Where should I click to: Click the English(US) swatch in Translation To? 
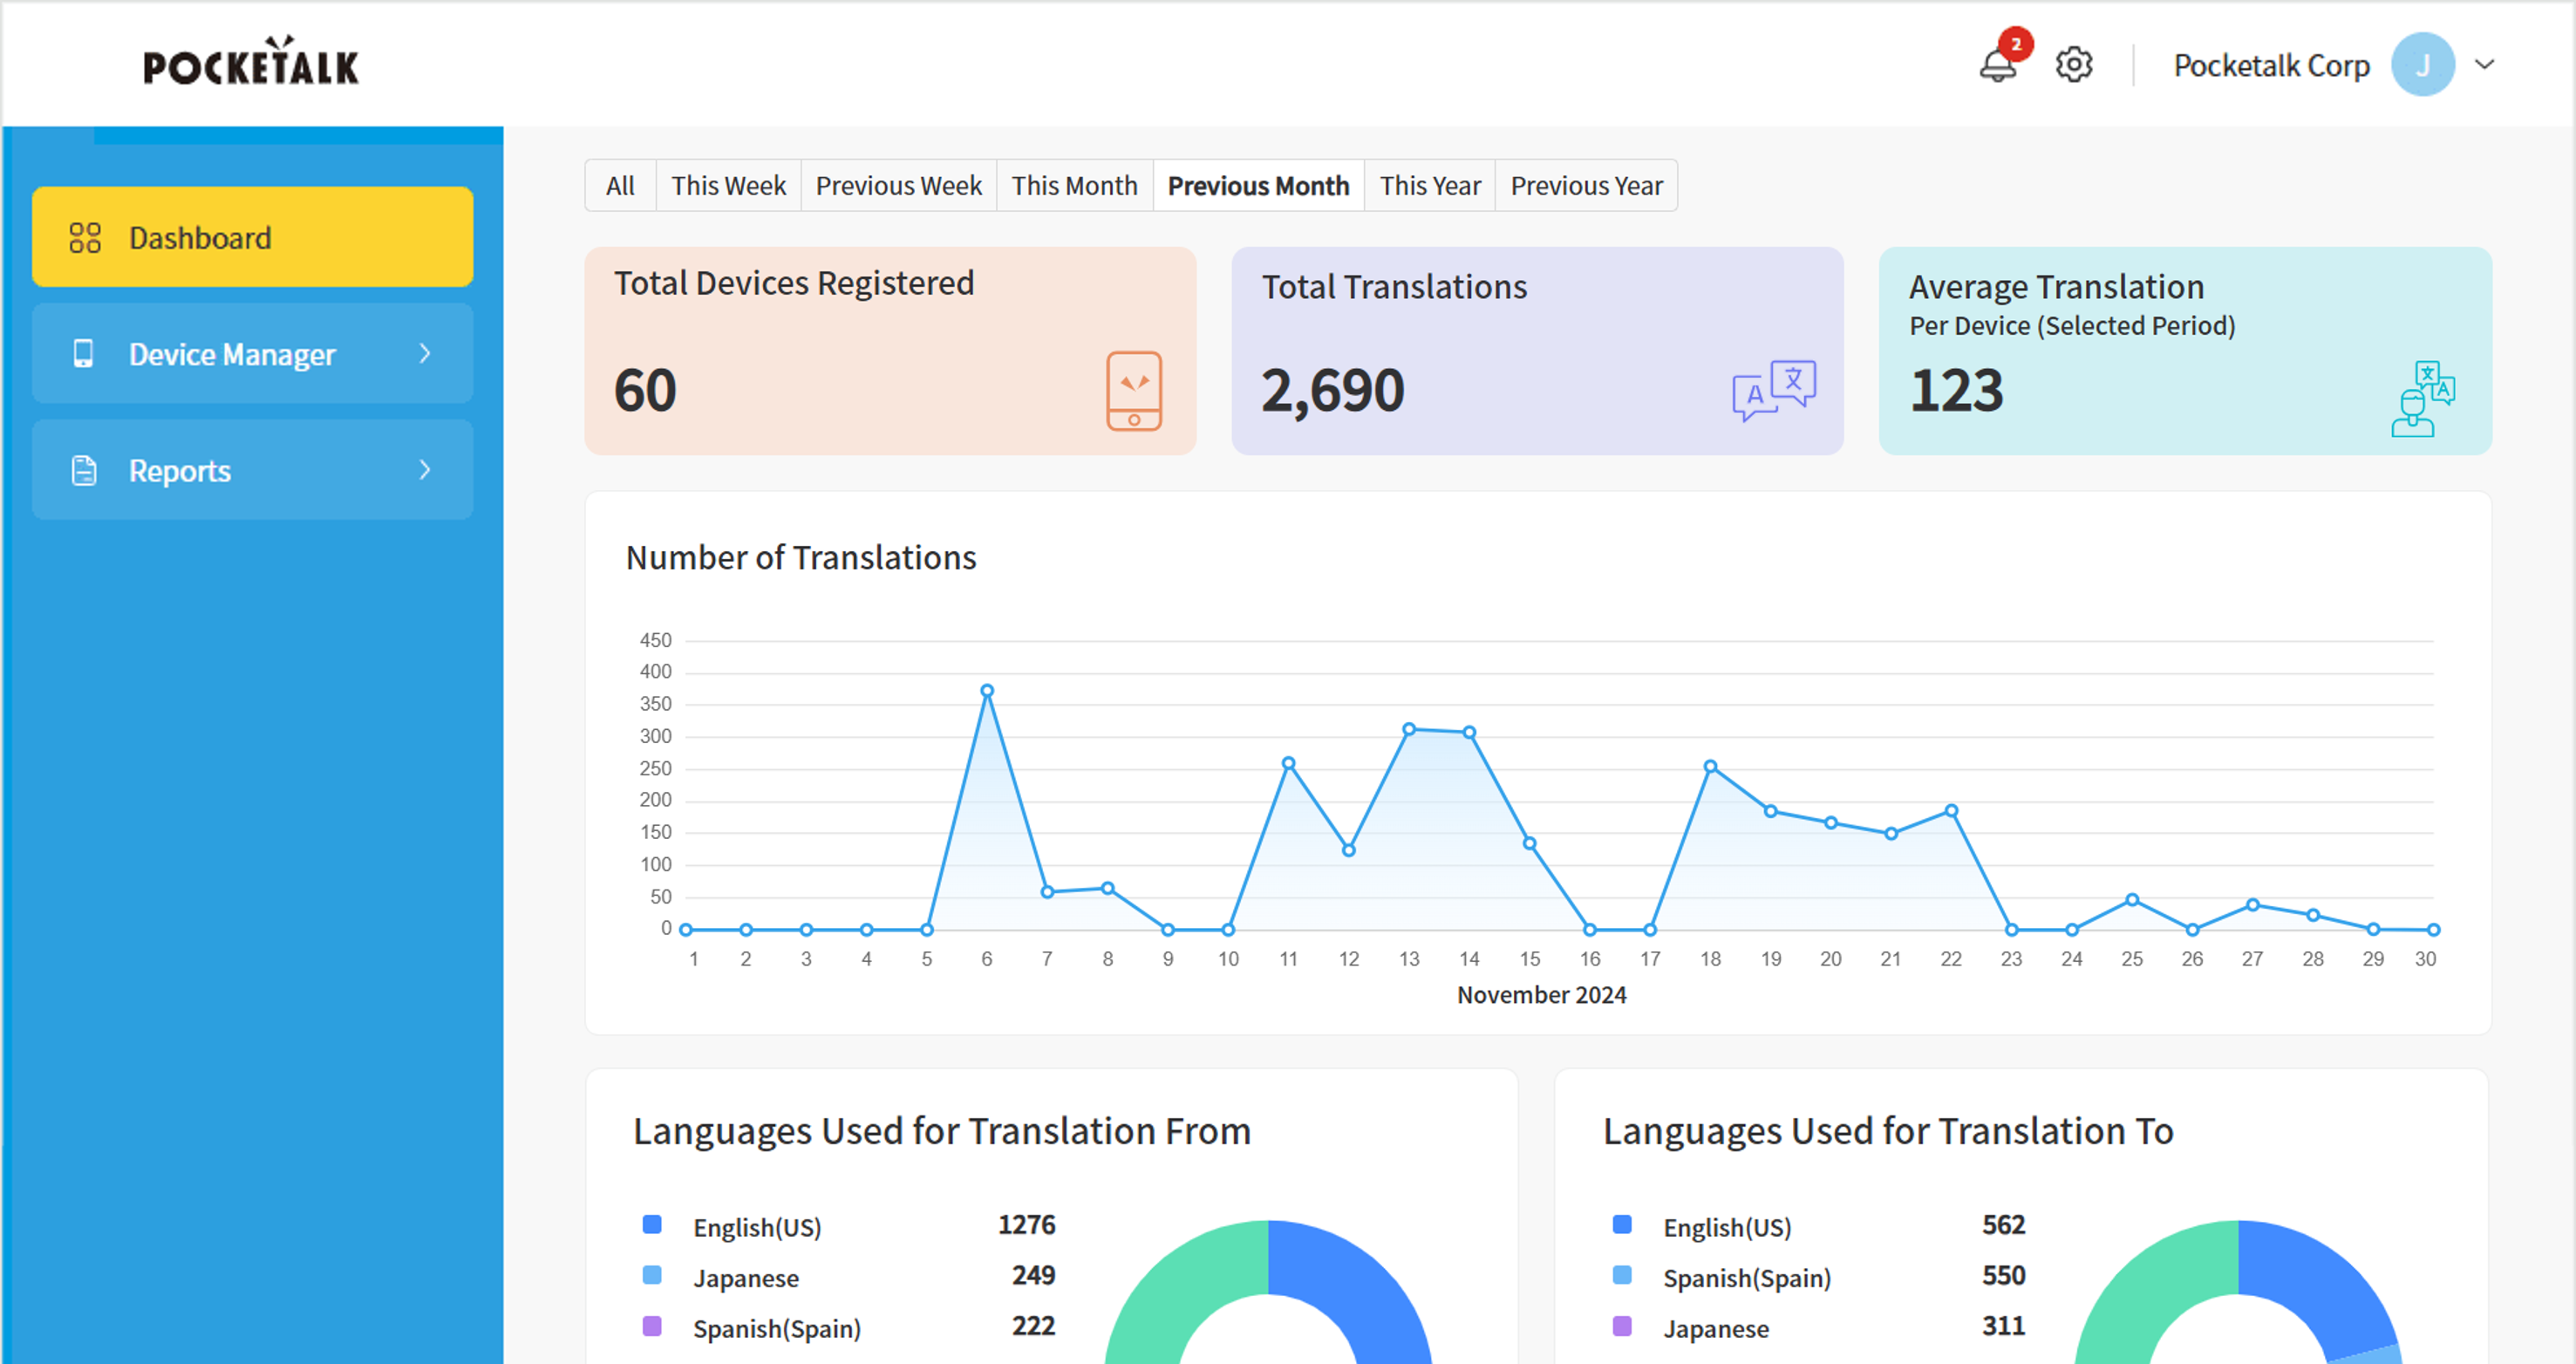(1622, 1224)
